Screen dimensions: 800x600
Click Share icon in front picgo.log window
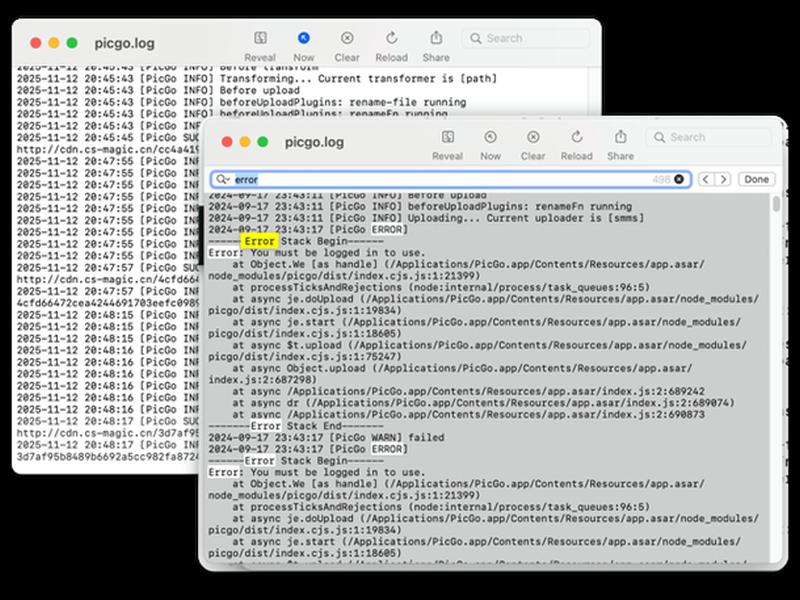click(620, 137)
